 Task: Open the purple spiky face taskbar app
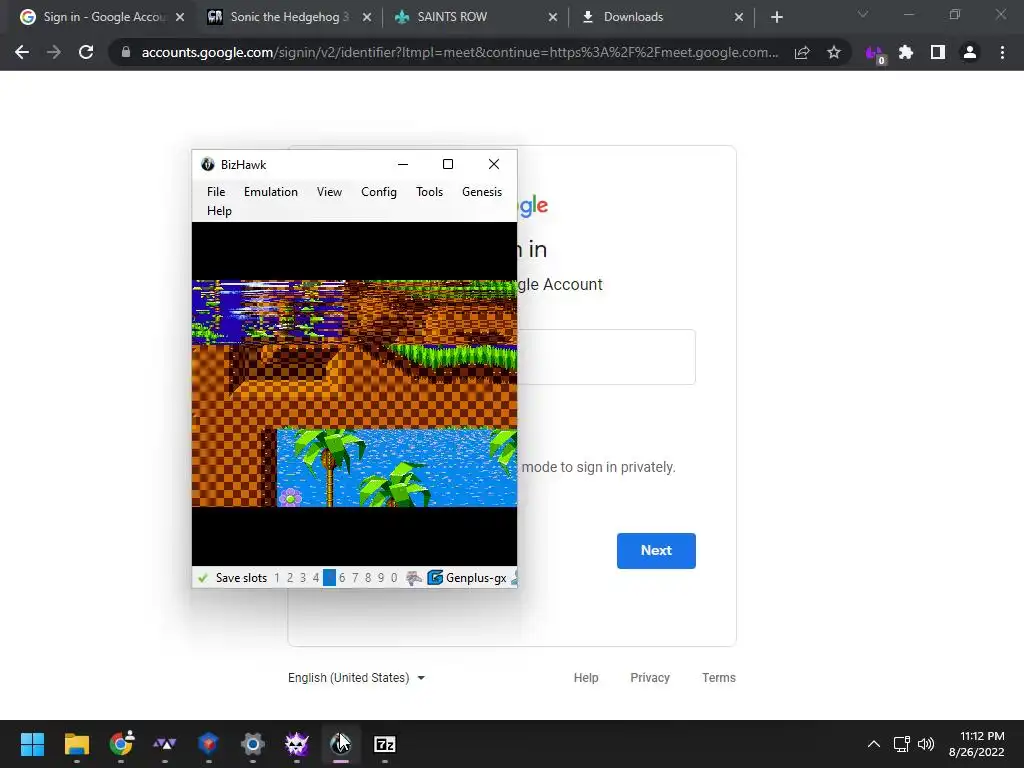296,744
